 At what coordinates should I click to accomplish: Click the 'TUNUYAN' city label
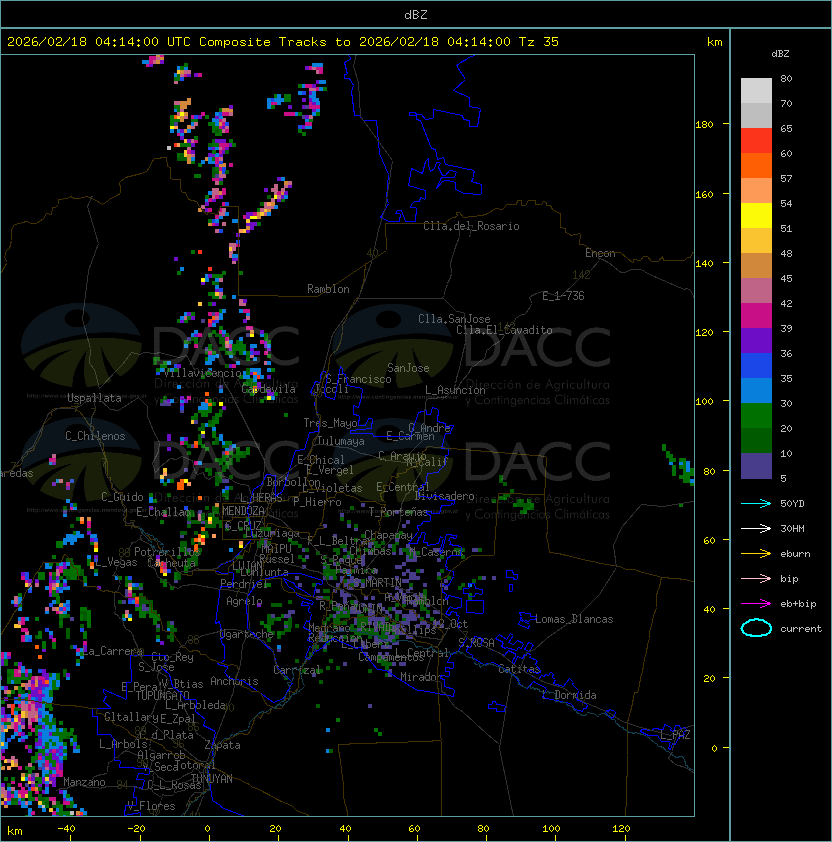(x=212, y=779)
